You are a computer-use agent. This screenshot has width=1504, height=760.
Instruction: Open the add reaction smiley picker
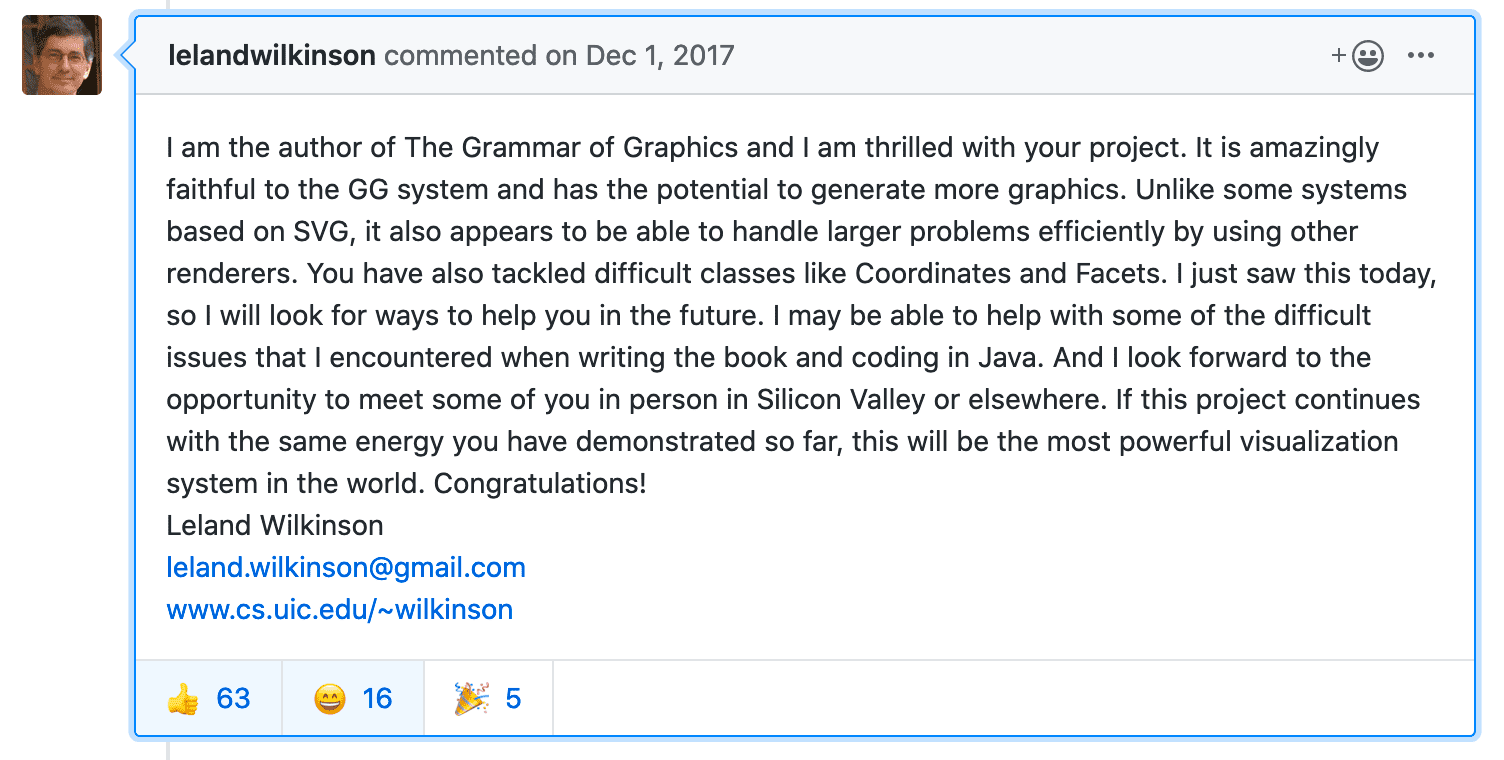coord(1358,55)
